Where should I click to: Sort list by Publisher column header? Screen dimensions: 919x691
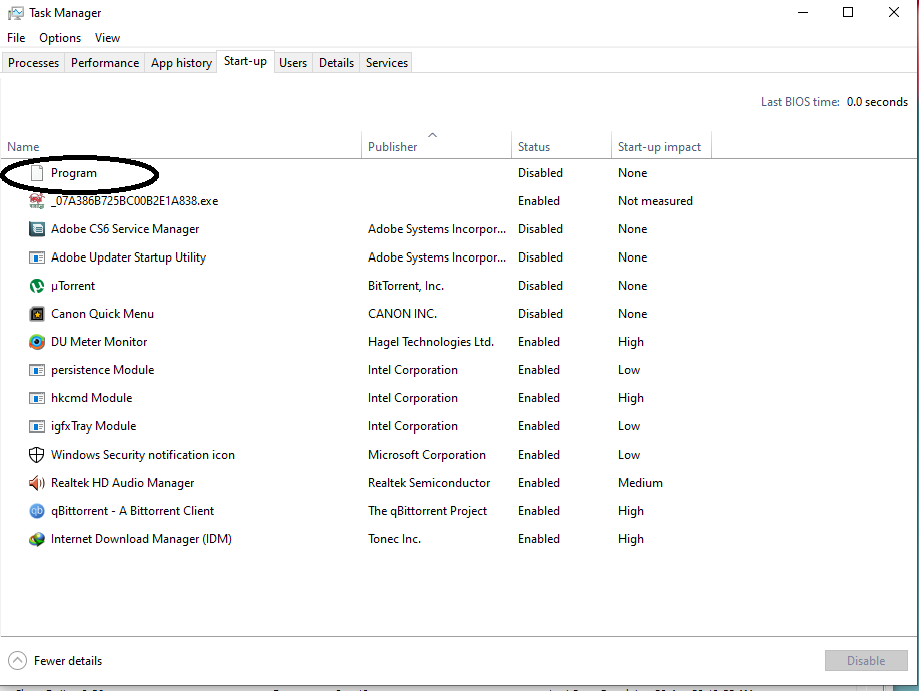[392, 147]
